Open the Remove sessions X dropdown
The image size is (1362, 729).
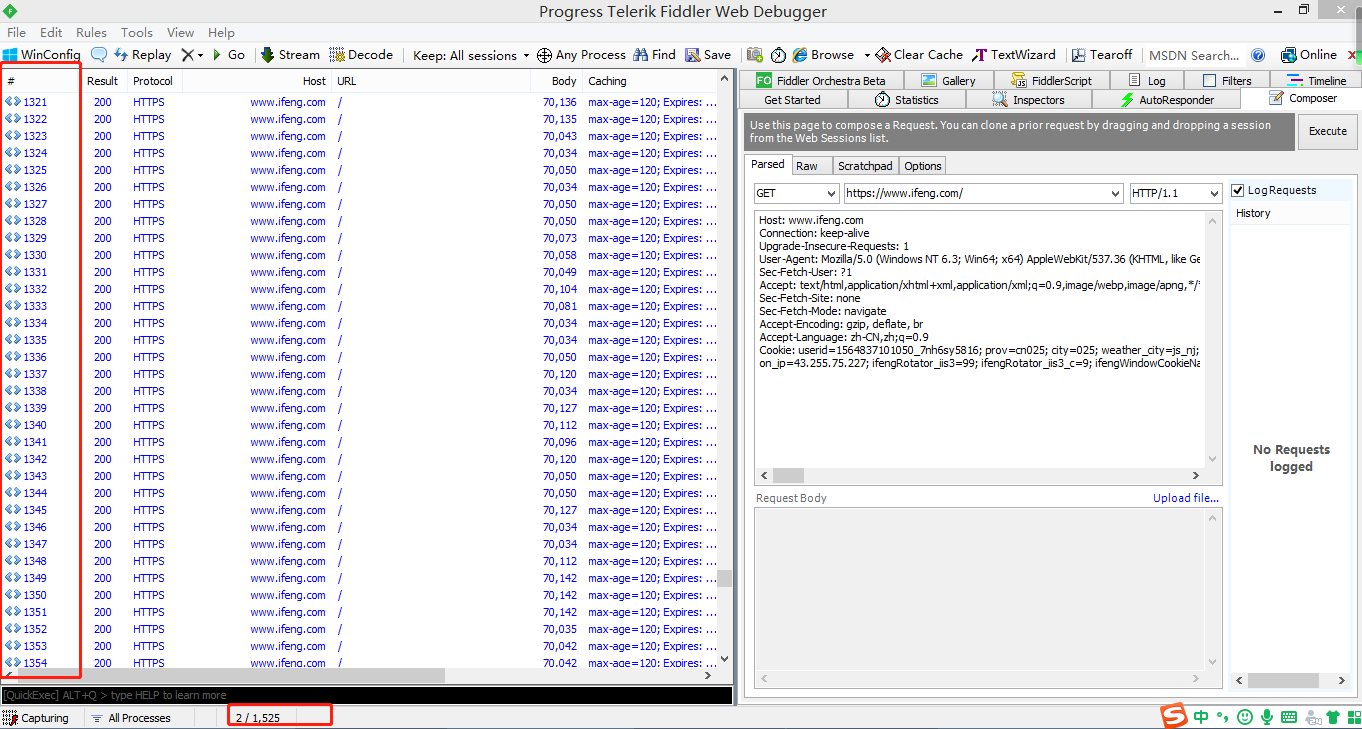(x=193, y=55)
